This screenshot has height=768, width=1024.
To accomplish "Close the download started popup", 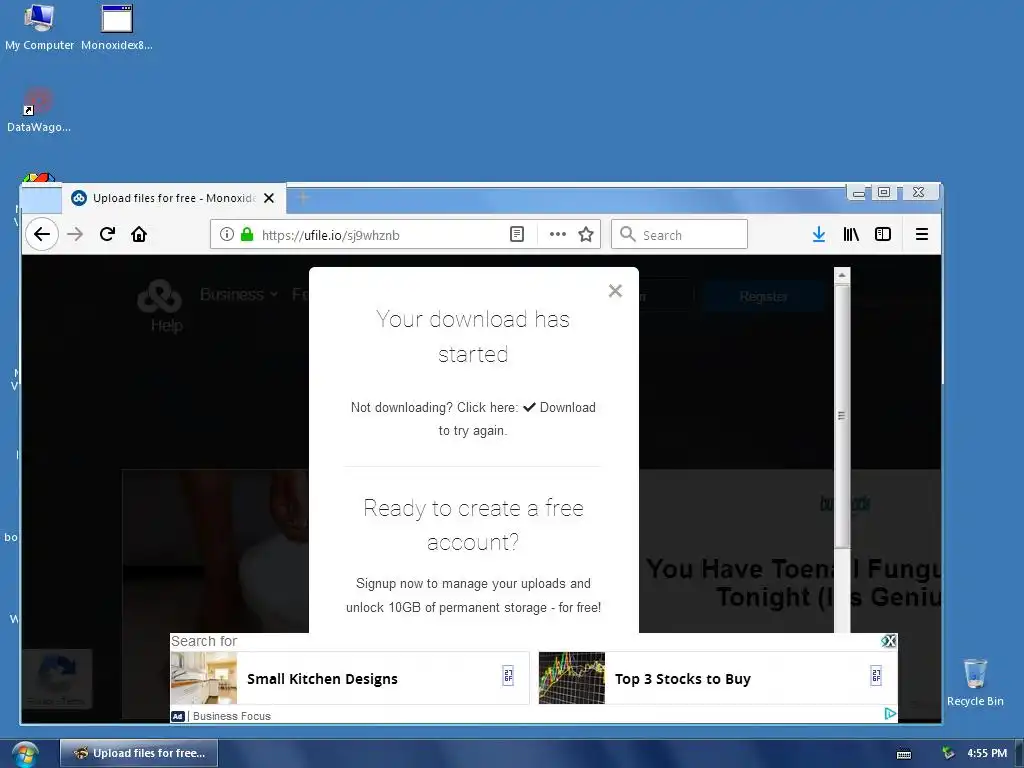I will [x=615, y=291].
